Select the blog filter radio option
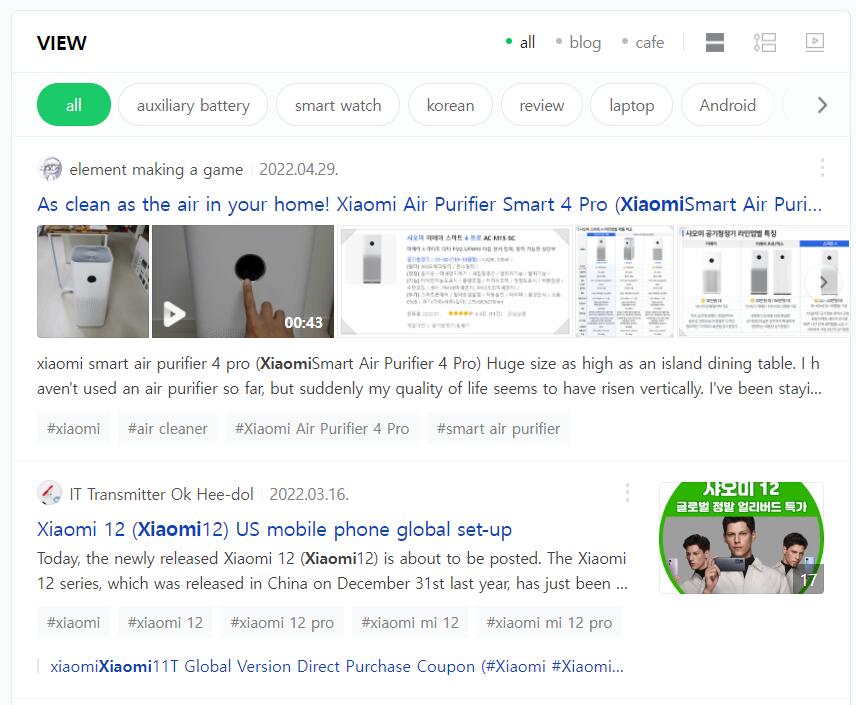The width and height of the screenshot is (856, 705). pos(578,42)
